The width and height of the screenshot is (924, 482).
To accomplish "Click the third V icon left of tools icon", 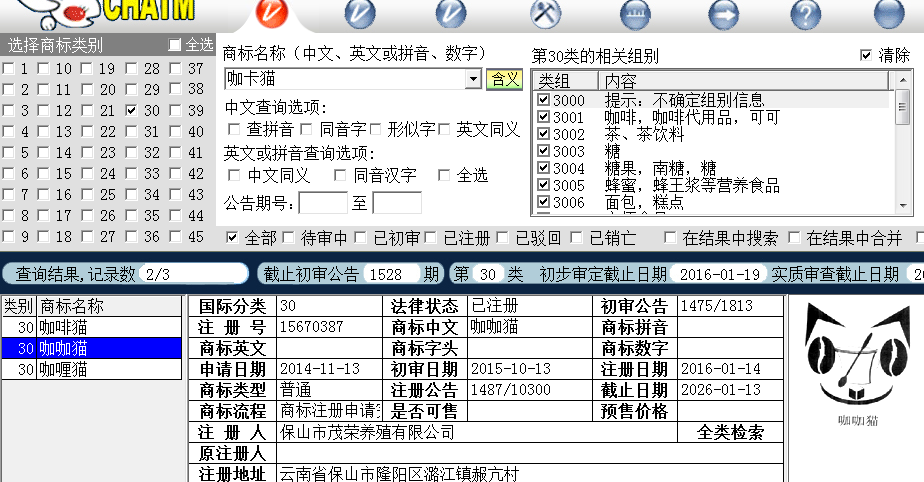I will coord(451,13).
